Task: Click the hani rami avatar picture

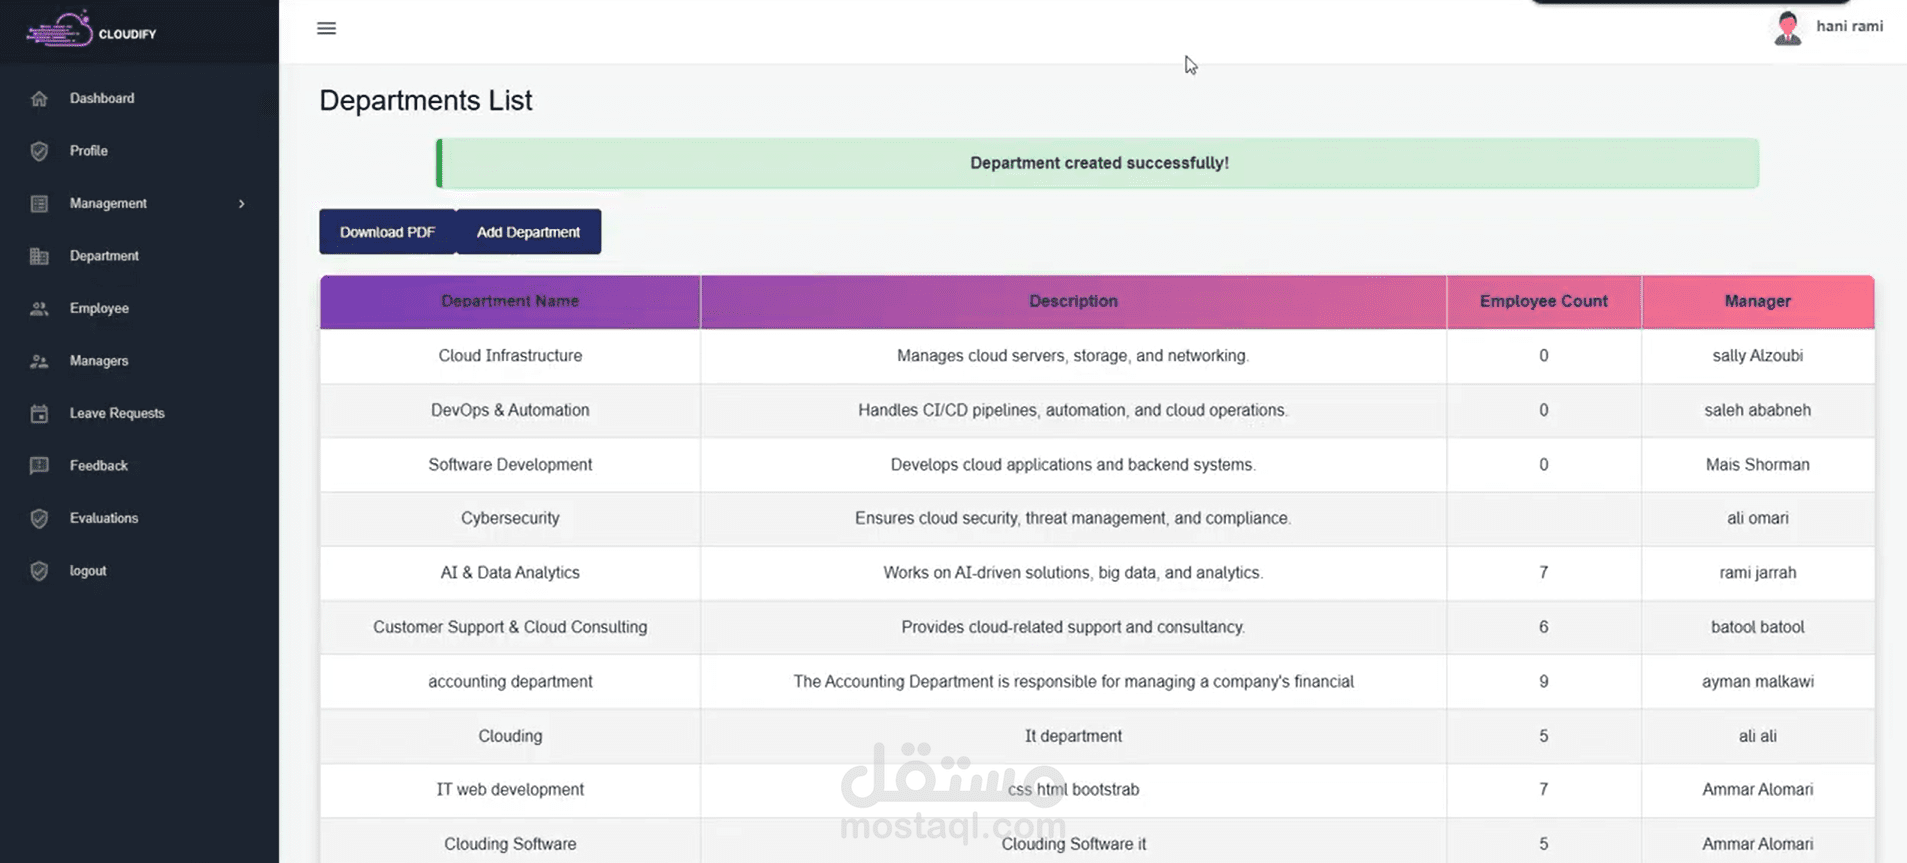Action: 1787,27
